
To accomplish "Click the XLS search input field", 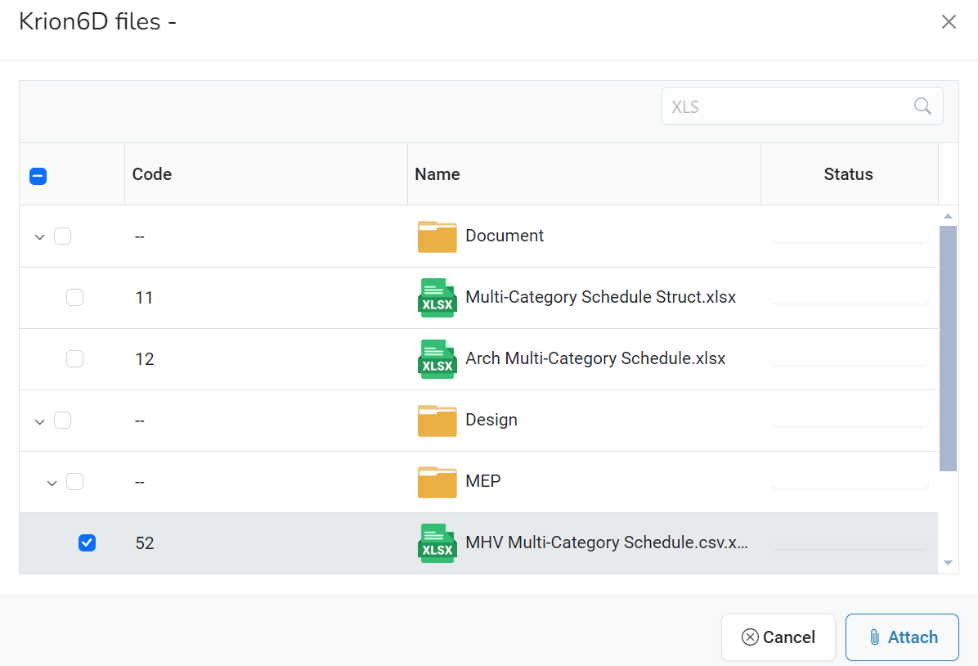I will point(785,107).
